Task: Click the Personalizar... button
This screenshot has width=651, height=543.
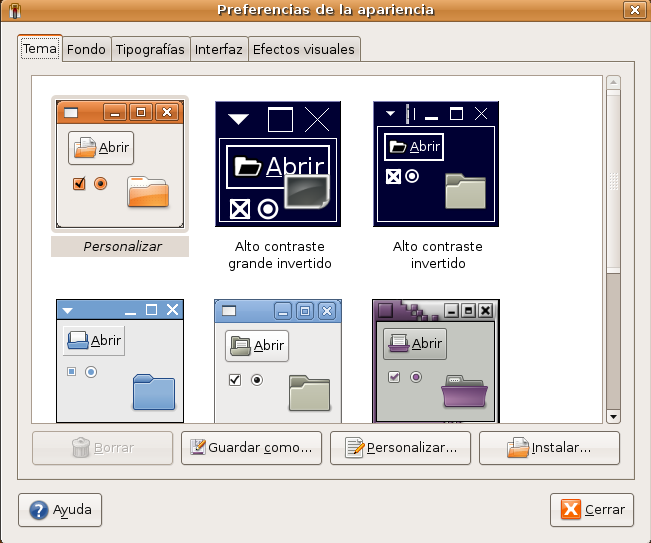Action: pos(400,448)
